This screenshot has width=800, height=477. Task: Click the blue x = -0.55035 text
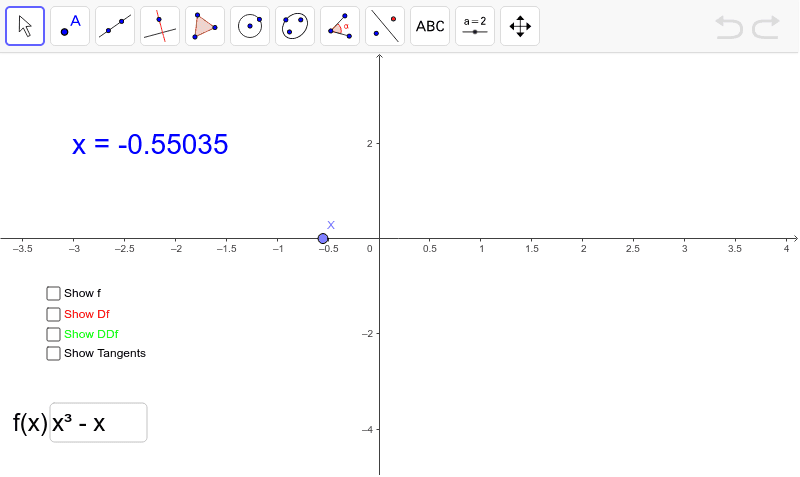pyautogui.click(x=150, y=144)
